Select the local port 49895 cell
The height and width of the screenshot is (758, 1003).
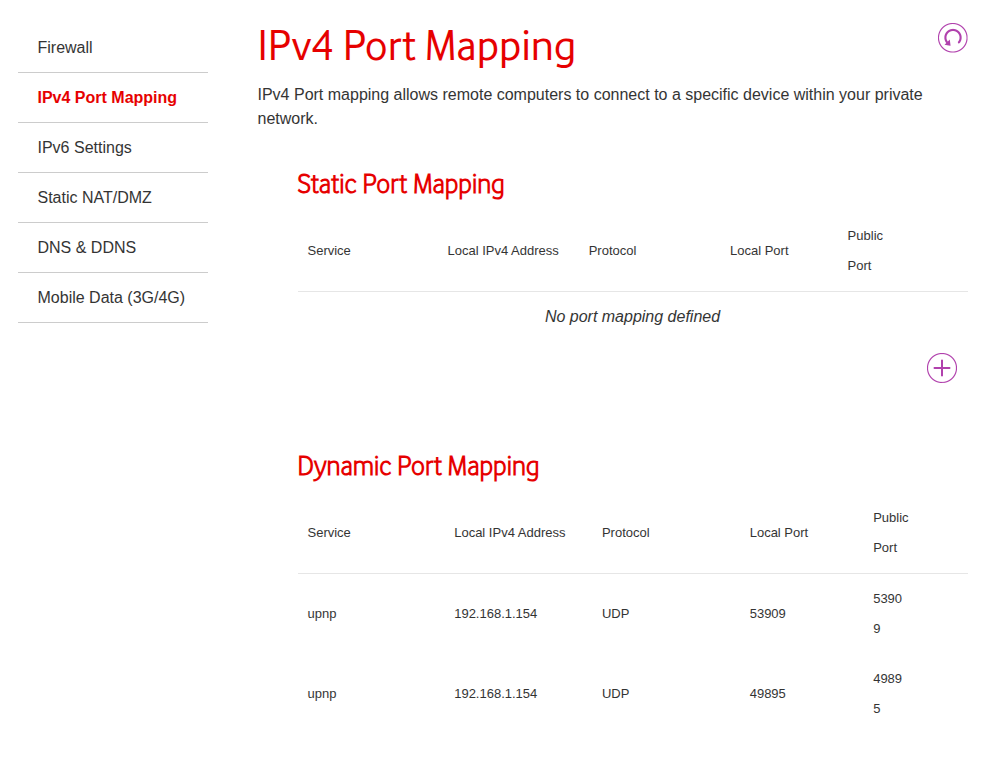point(767,694)
